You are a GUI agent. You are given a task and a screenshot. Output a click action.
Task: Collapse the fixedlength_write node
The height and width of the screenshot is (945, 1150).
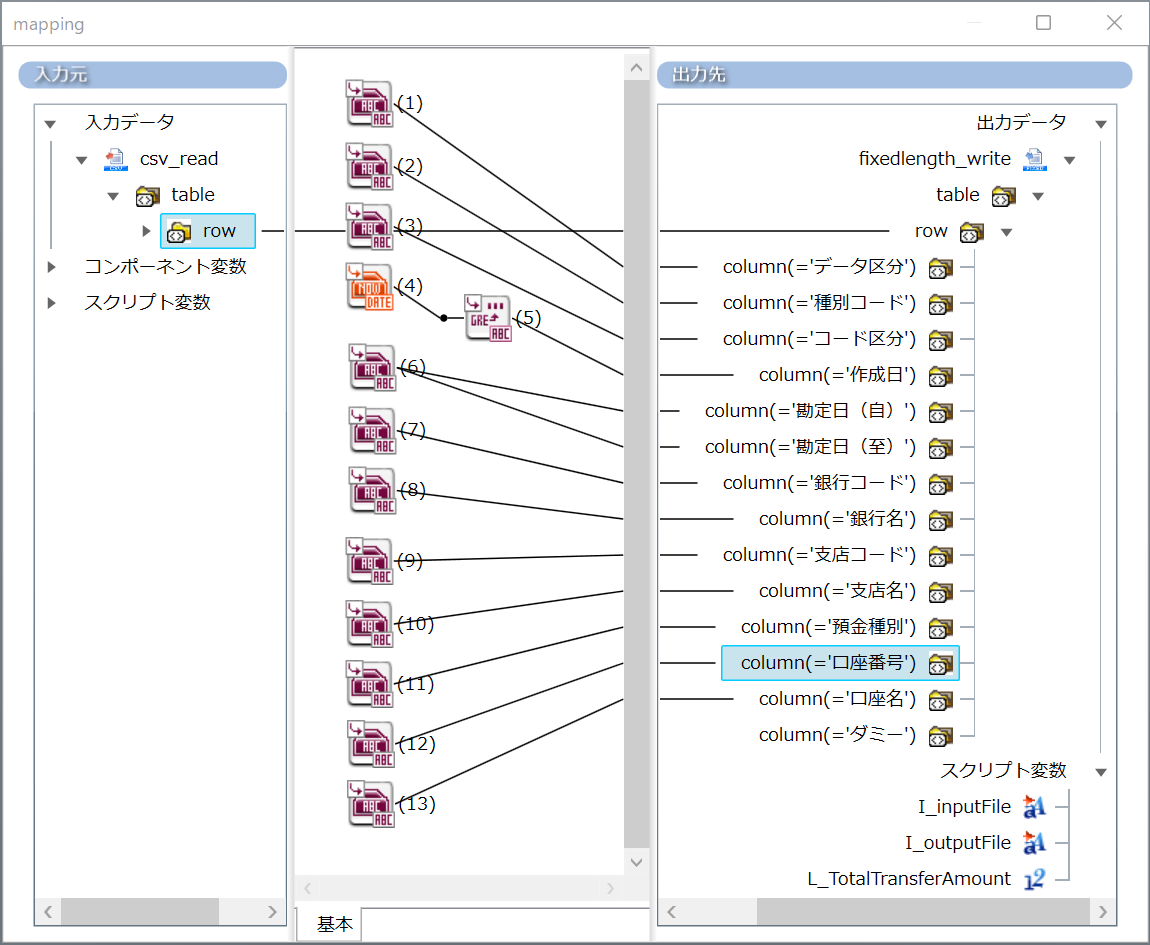coord(1069,160)
